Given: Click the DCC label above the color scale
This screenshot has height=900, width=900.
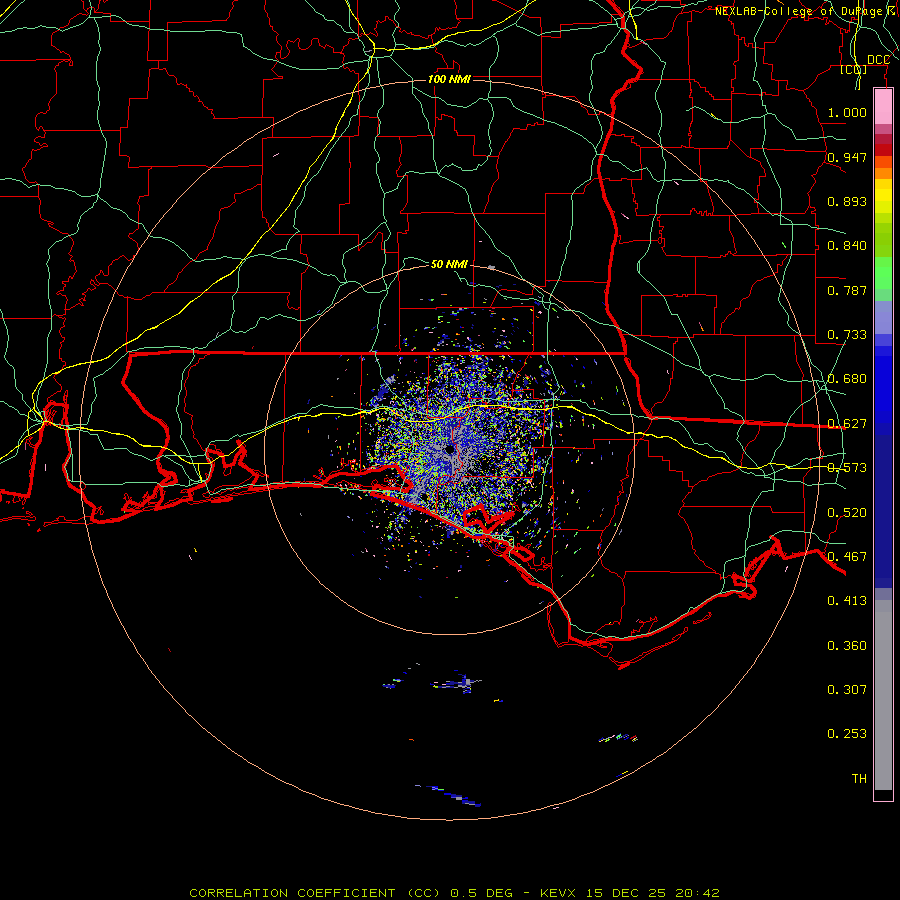Looking at the screenshot, I should click(878, 60).
